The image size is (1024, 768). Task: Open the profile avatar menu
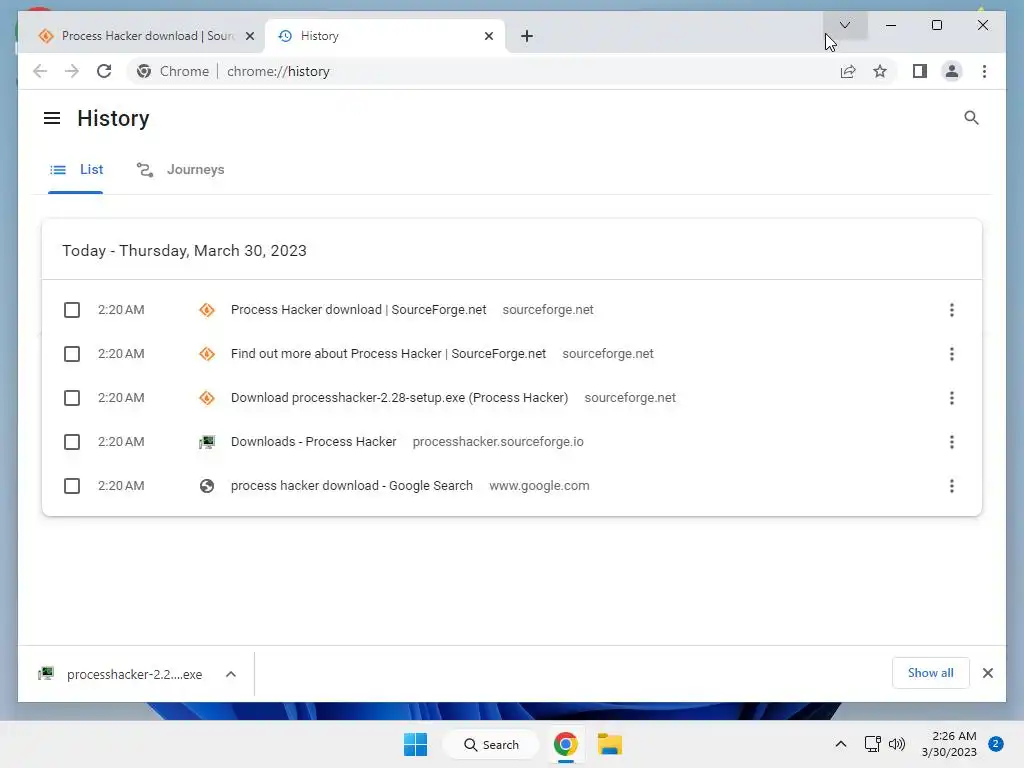tap(952, 71)
